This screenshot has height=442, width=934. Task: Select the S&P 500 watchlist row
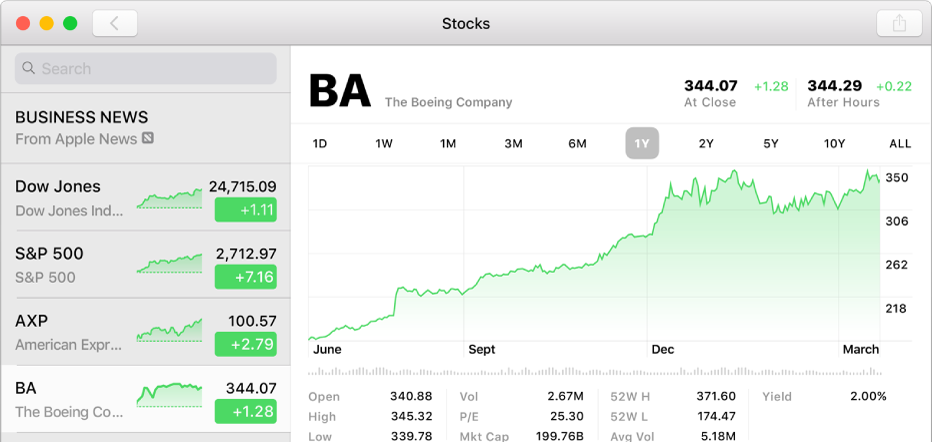[70, 265]
